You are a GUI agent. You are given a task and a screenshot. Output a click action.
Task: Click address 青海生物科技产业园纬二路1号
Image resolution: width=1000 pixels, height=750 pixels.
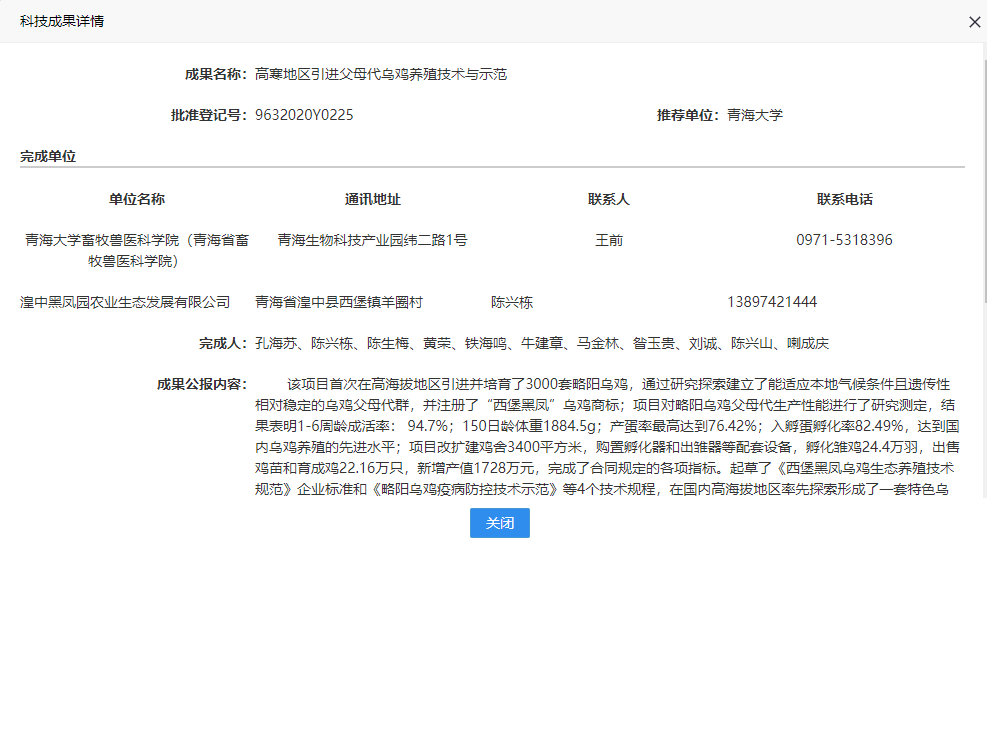click(x=372, y=240)
